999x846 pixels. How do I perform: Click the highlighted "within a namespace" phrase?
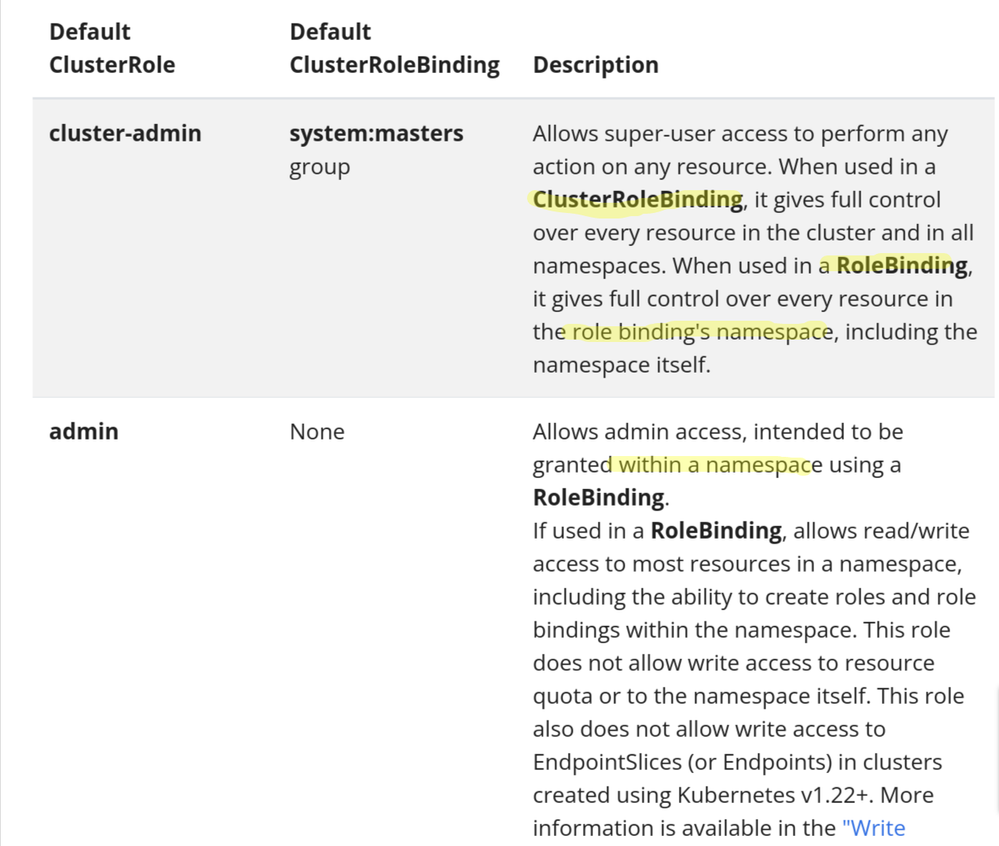point(714,464)
